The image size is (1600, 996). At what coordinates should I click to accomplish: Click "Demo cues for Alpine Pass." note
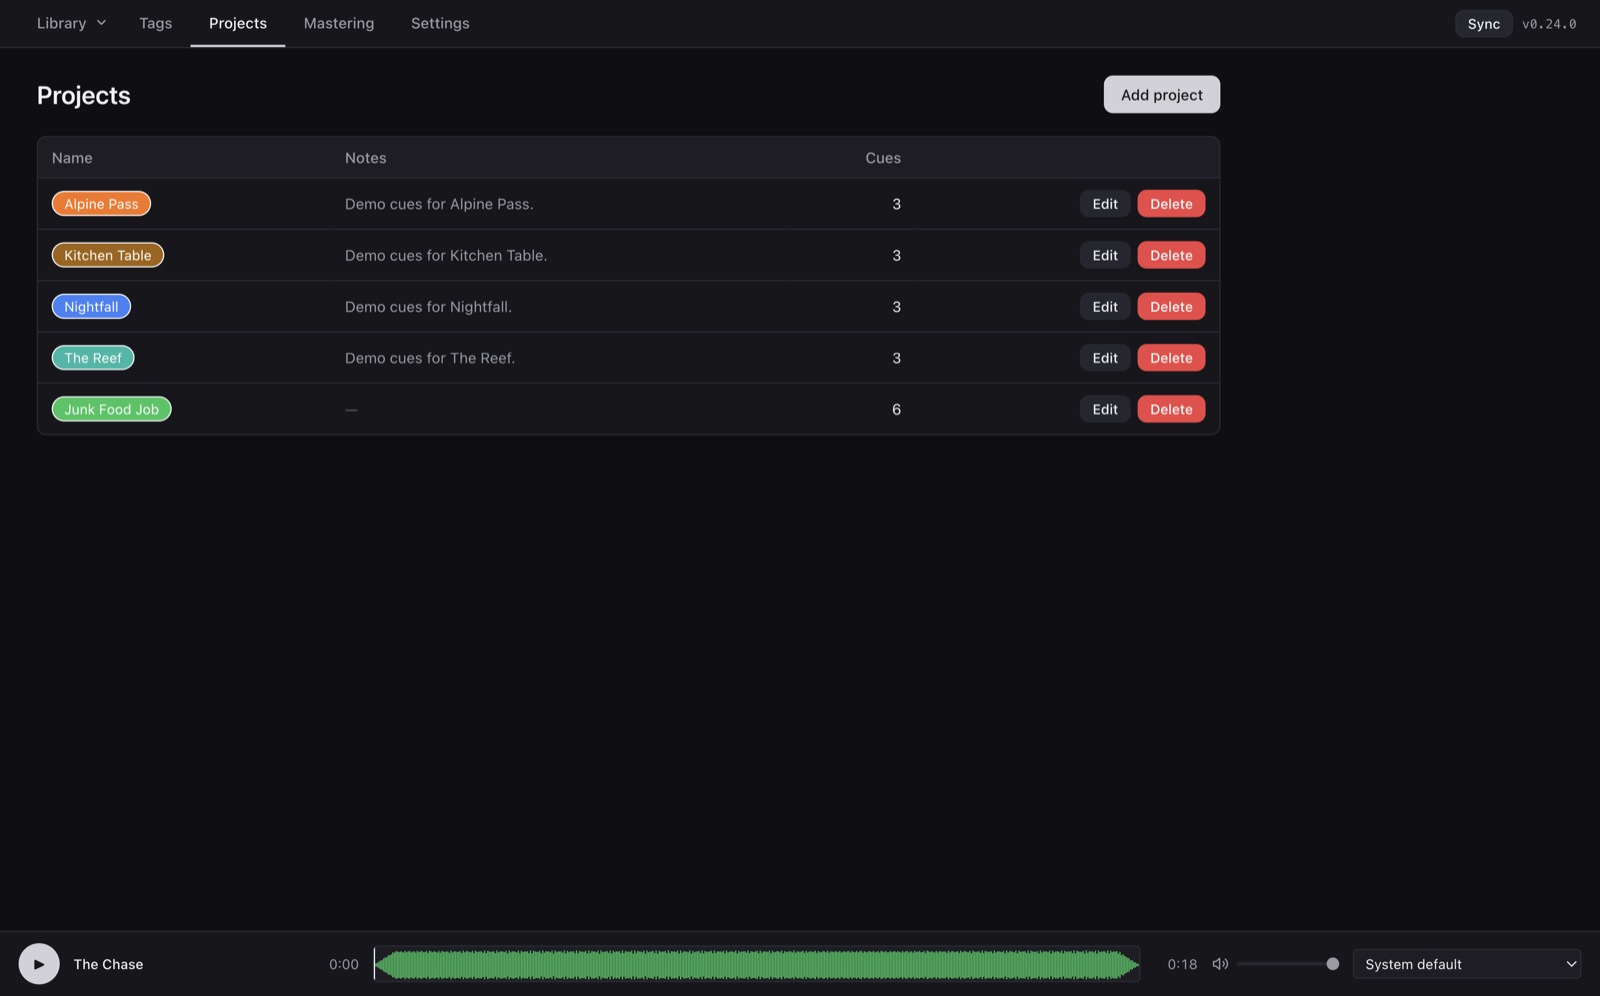click(439, 204)
